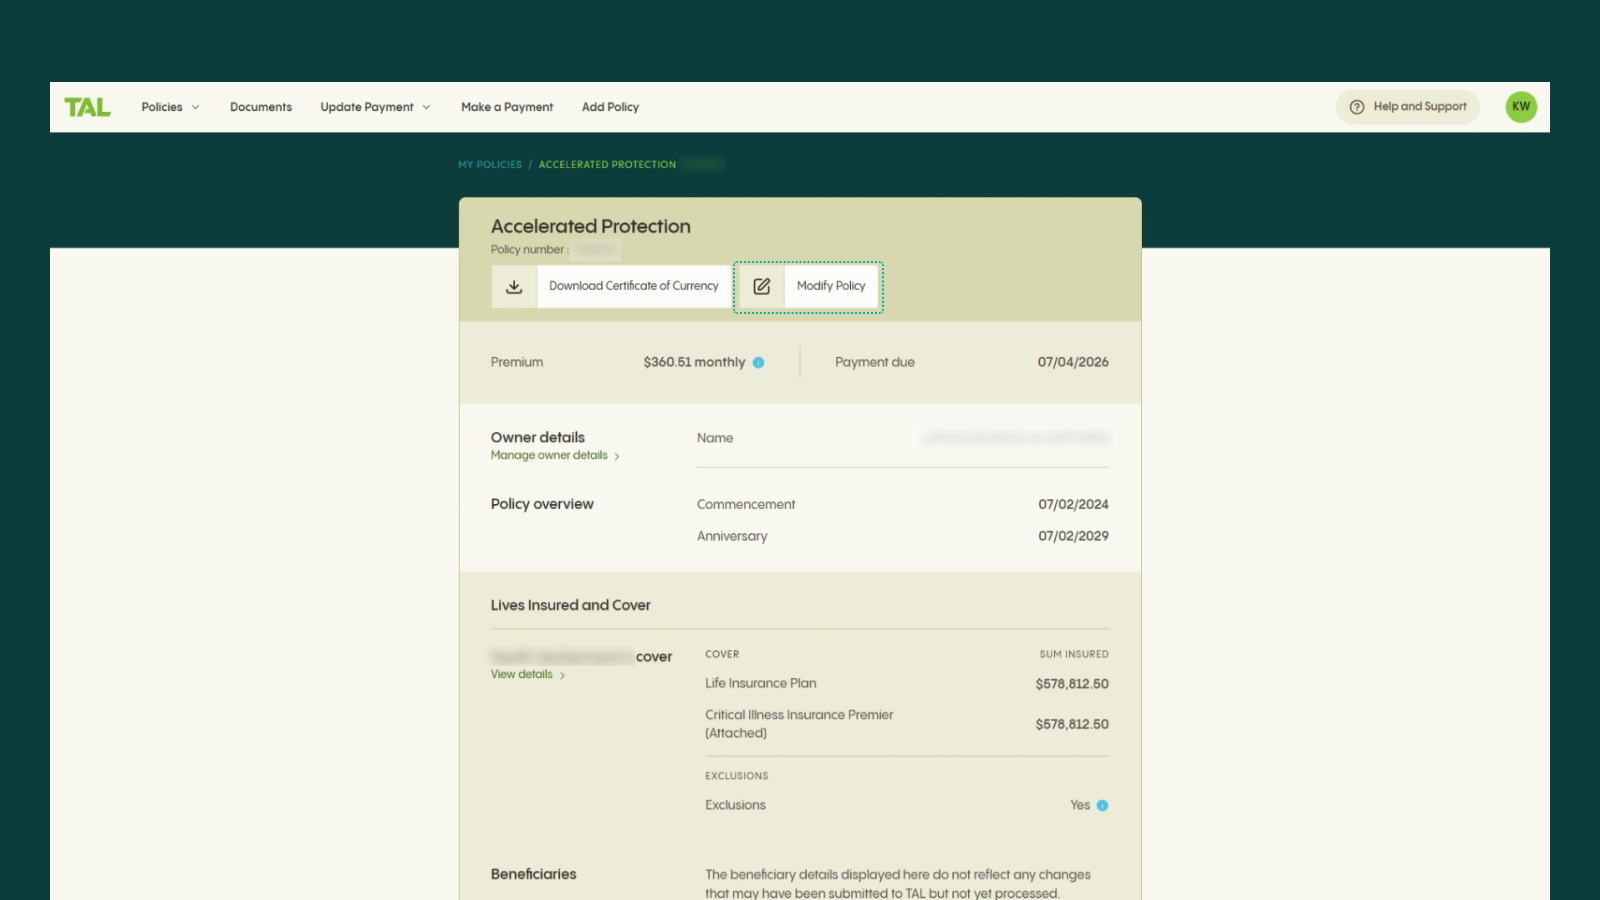
Task: Click commencement date 07/02/2024
Action: (x=1073, y=505)
